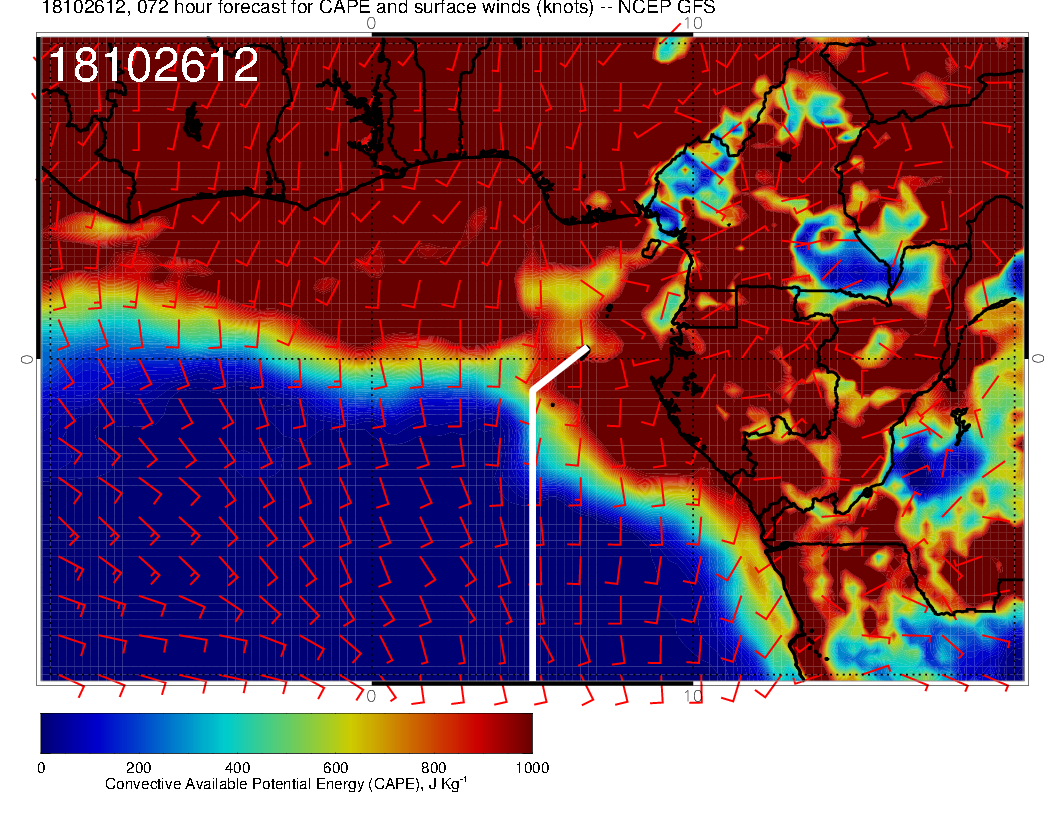Click the small black island right of the track bend
1056x816 pixels.
pos(552,404)
